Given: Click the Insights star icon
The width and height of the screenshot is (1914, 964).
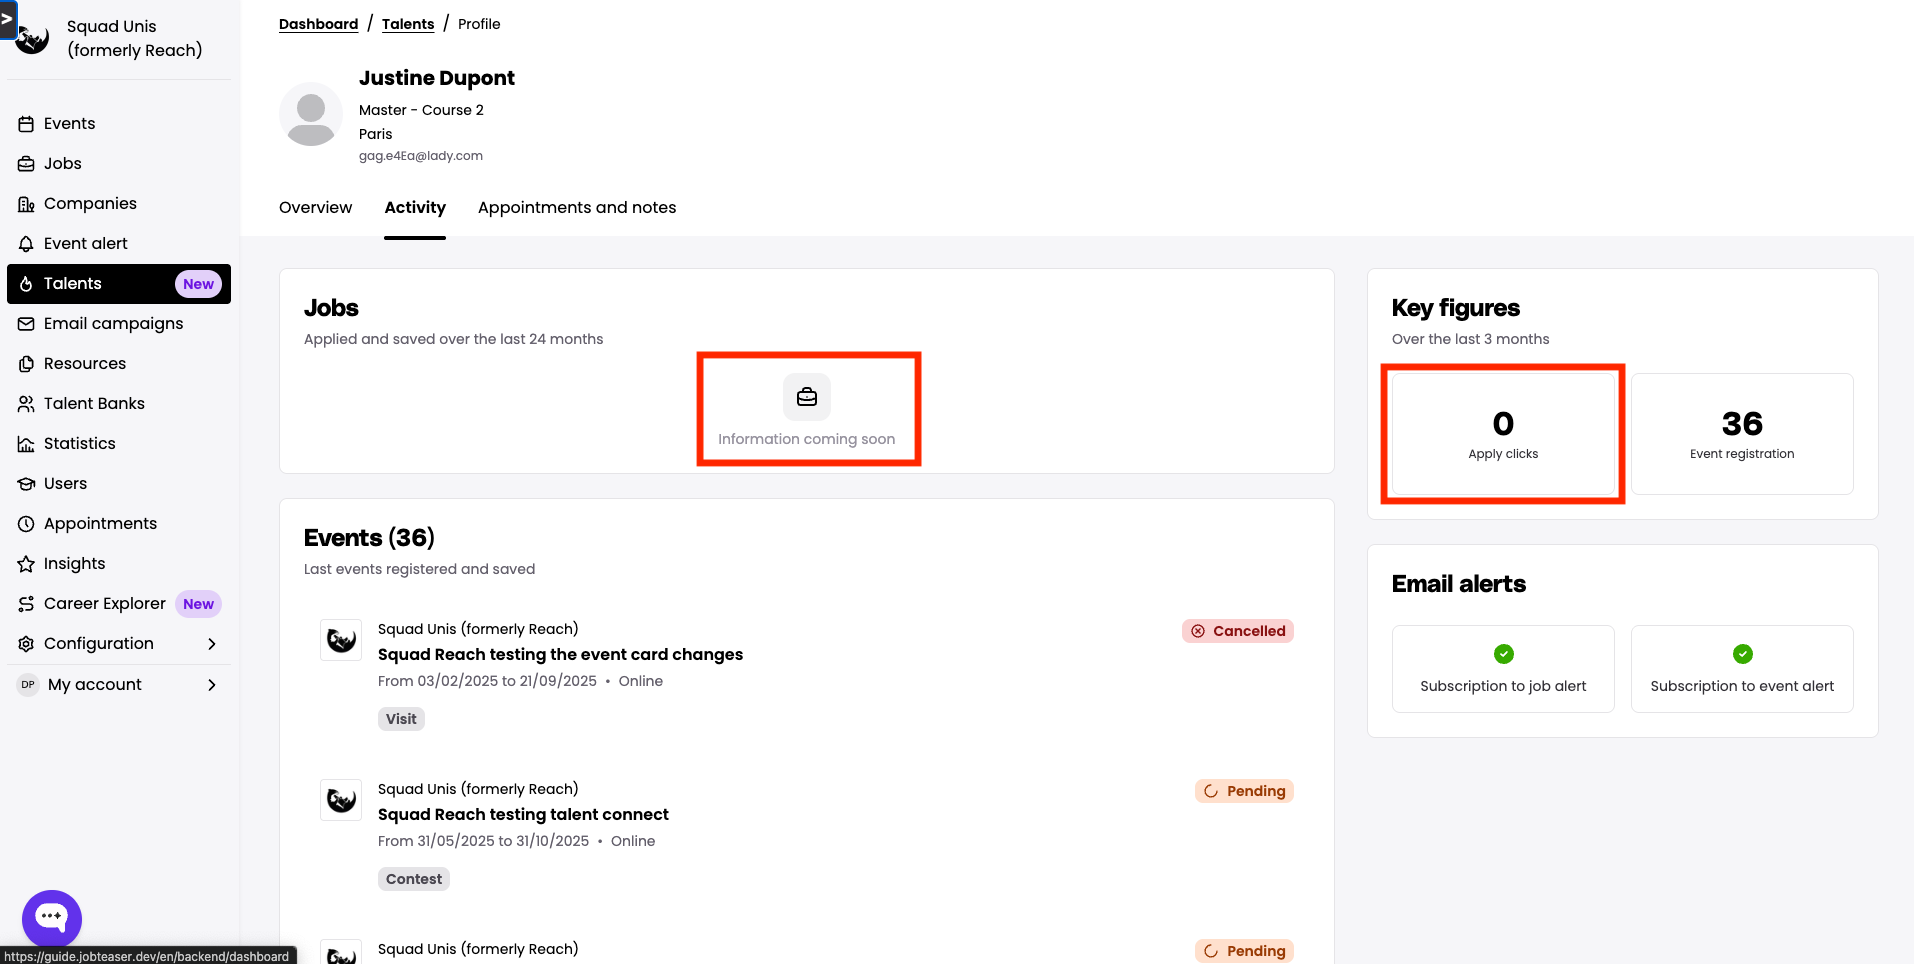Looking at the screenshot, I should click(x=26, y=564).
